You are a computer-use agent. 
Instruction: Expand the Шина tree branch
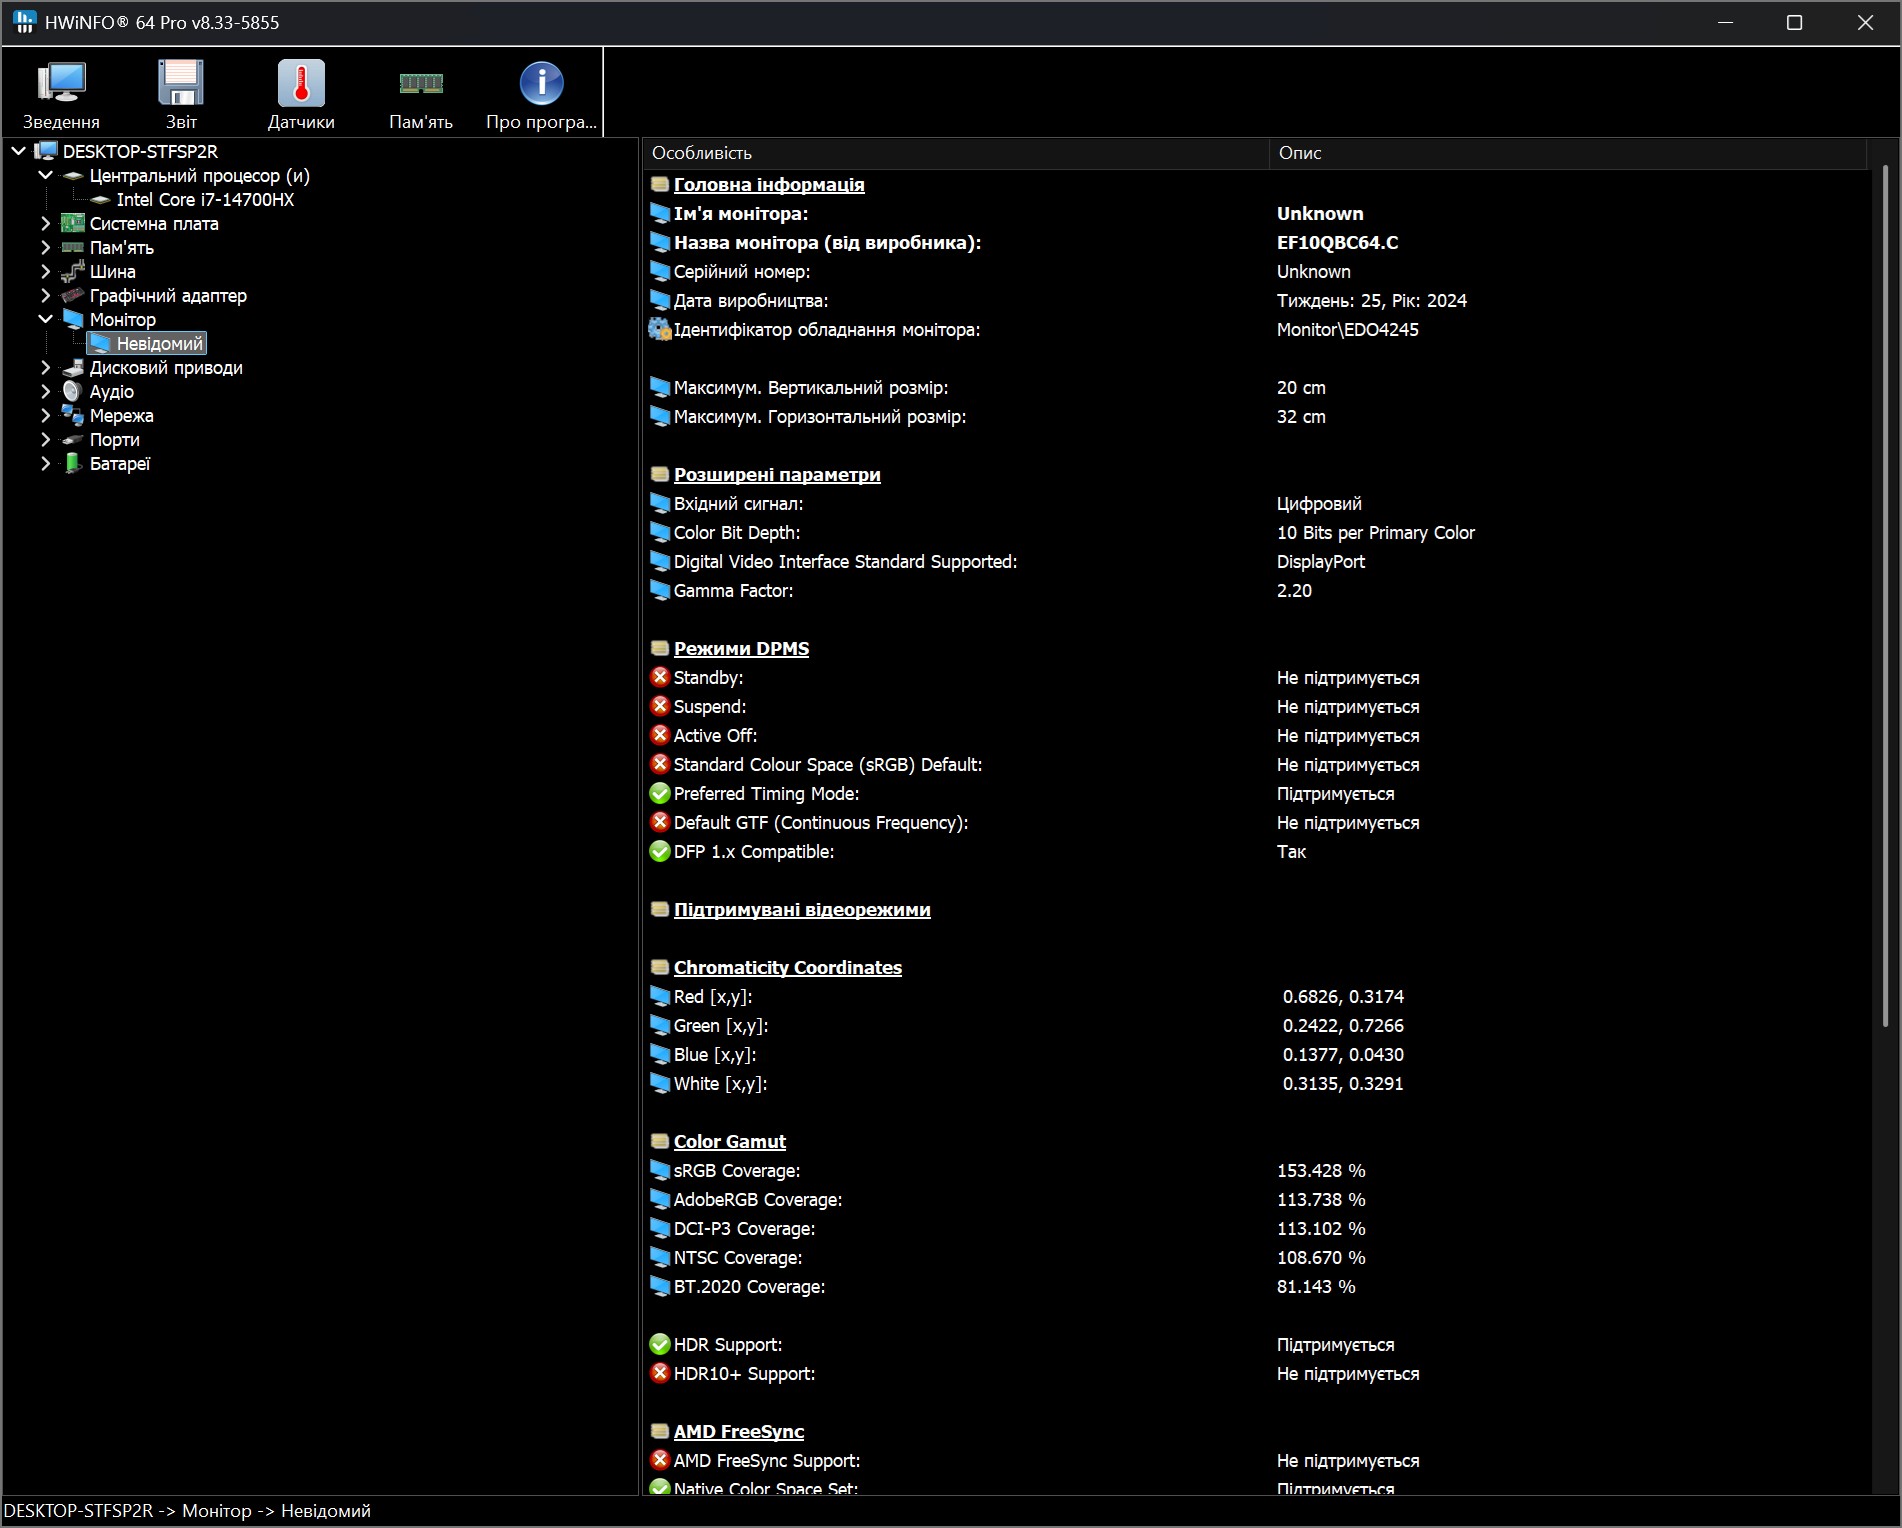pyautogui.click(x=46, y=271)
